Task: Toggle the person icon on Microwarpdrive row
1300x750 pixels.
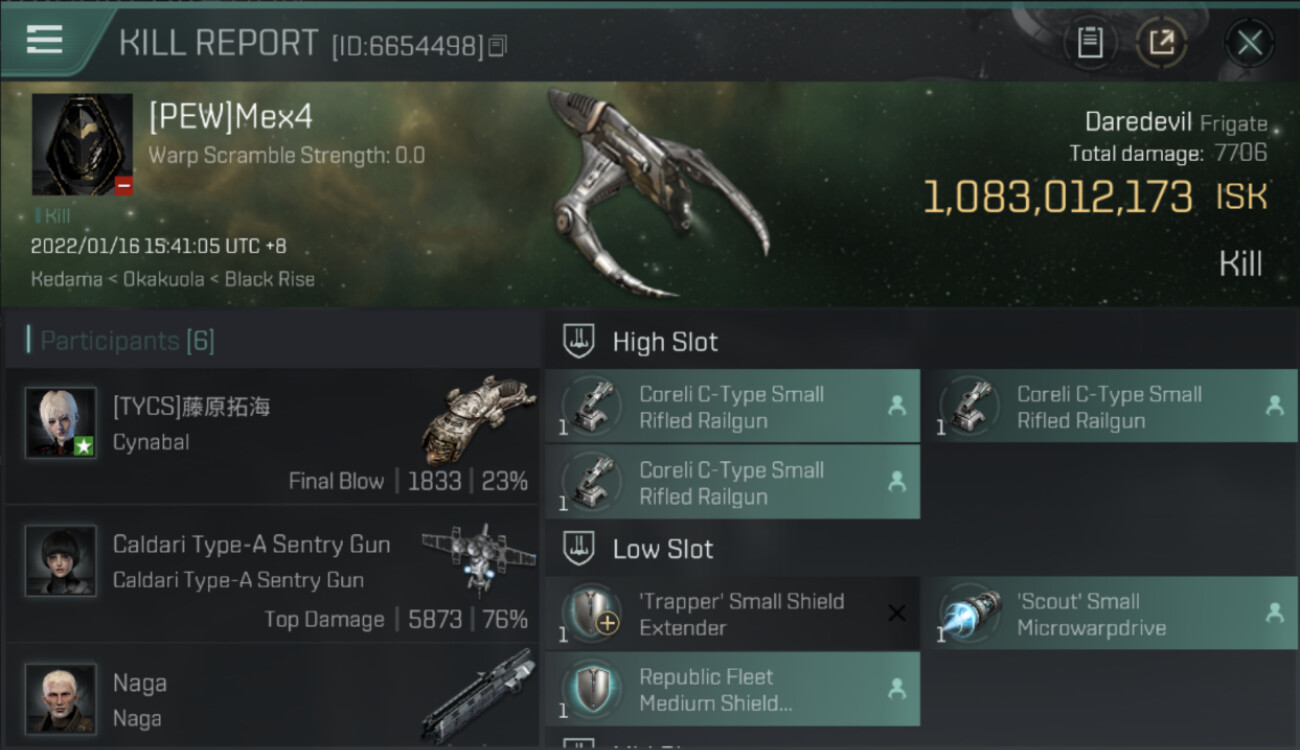Action: [1274, 613]
